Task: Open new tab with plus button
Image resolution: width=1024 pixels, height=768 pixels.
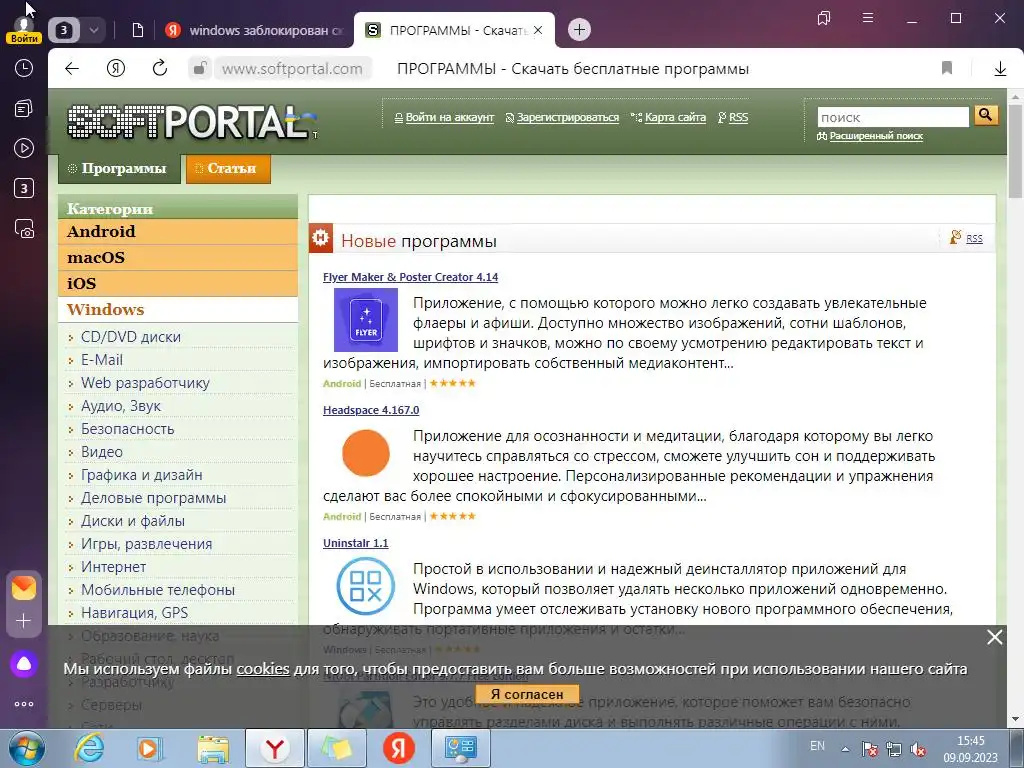Action: [579, 29]
